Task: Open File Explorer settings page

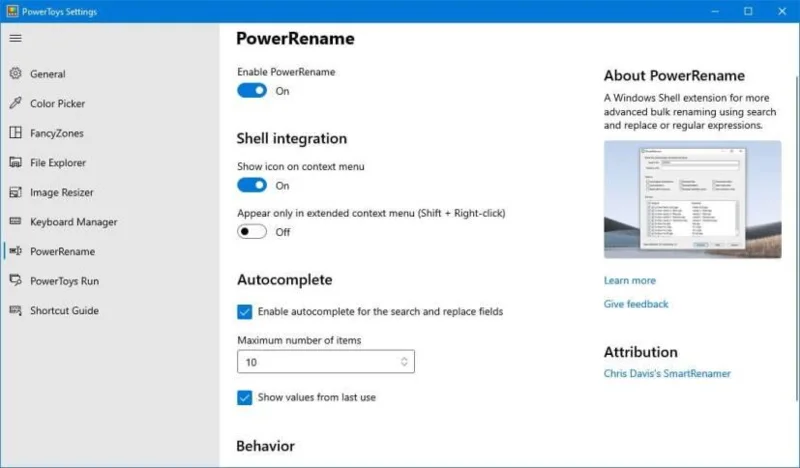Action: (58, 163)
